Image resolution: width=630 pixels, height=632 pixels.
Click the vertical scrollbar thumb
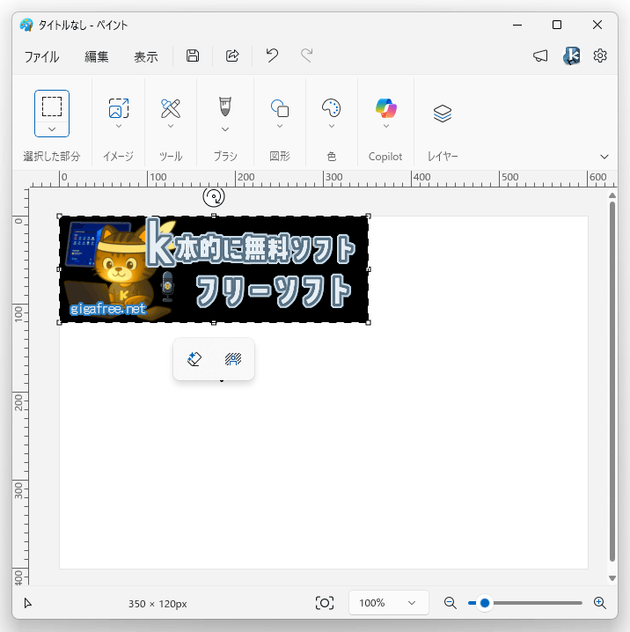click(x=612, y=381)
